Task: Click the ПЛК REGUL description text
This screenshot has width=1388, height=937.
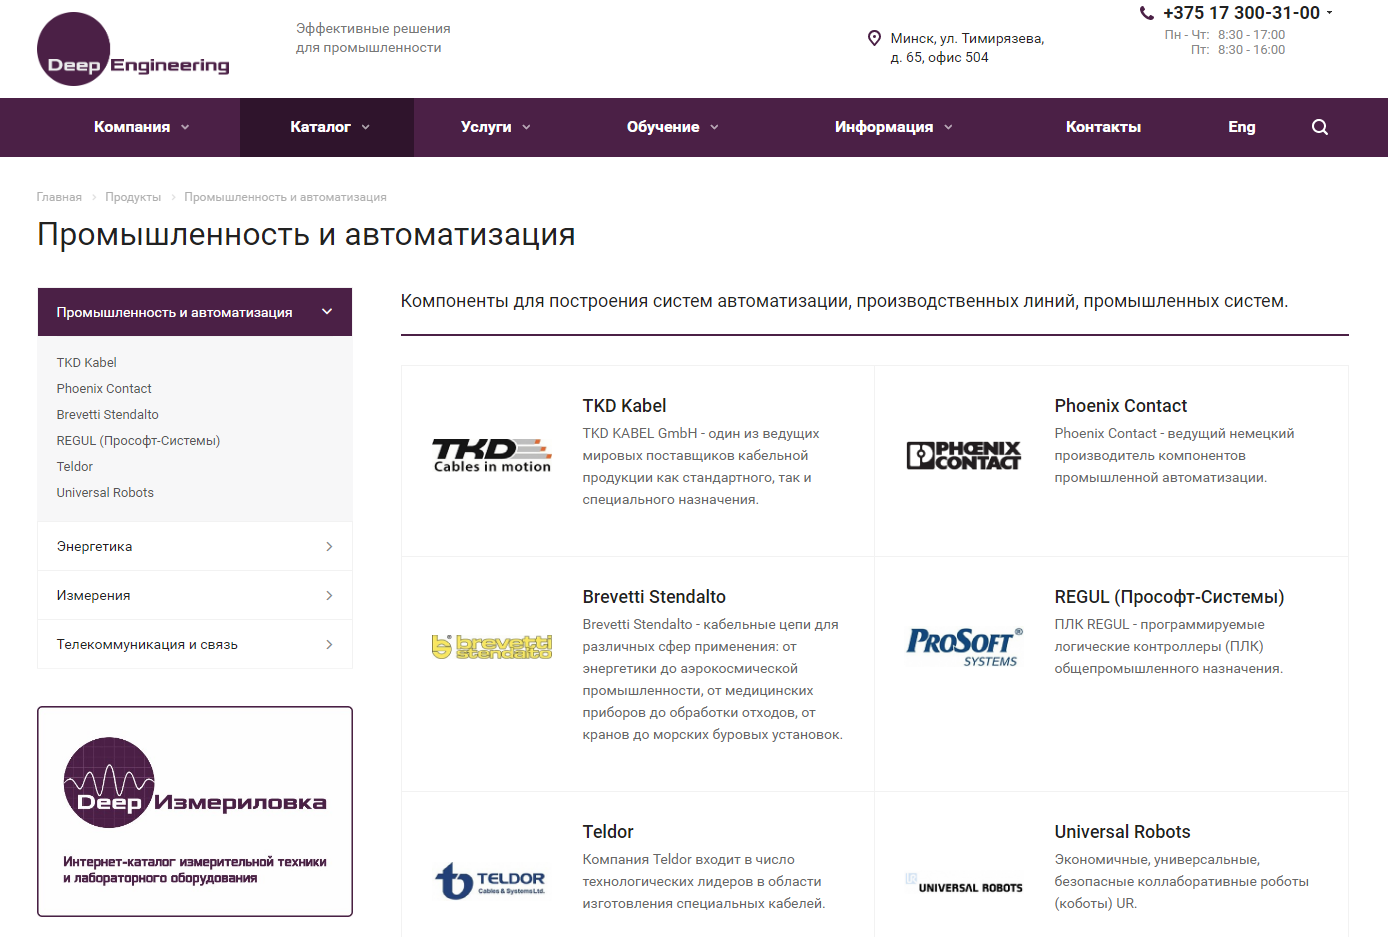Action: click(1168, 646)
